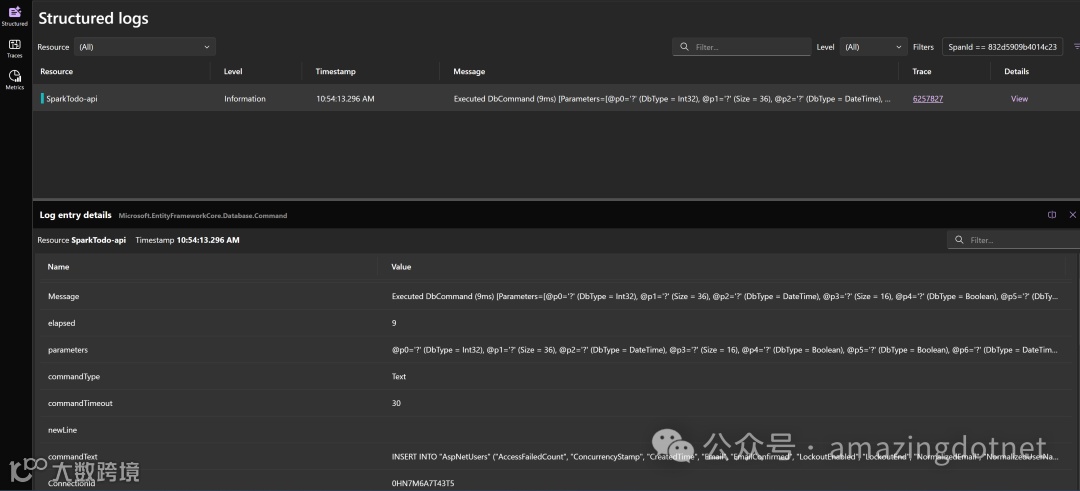Screen dimensions: 1080x491
Task: Click the log entry details Filter field
Action: 1016,240
